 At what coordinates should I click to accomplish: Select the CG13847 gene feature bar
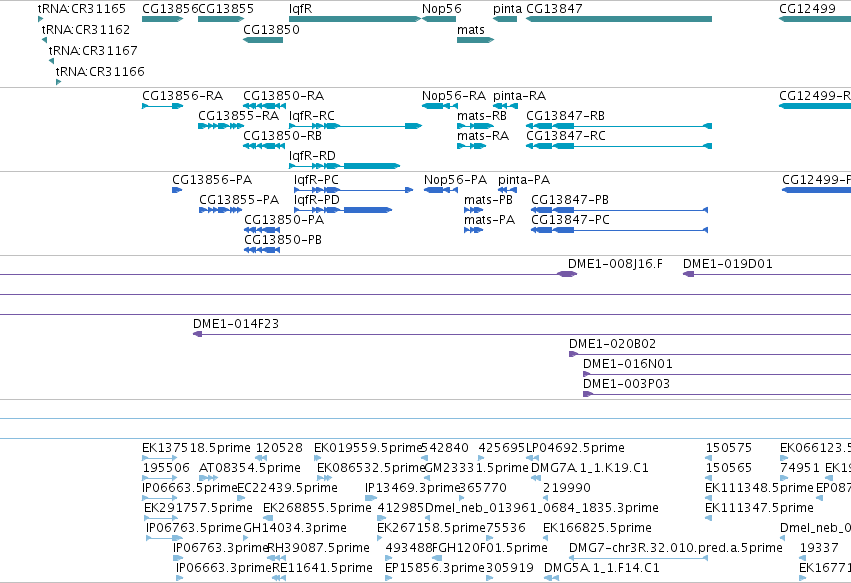click(619, 19)
